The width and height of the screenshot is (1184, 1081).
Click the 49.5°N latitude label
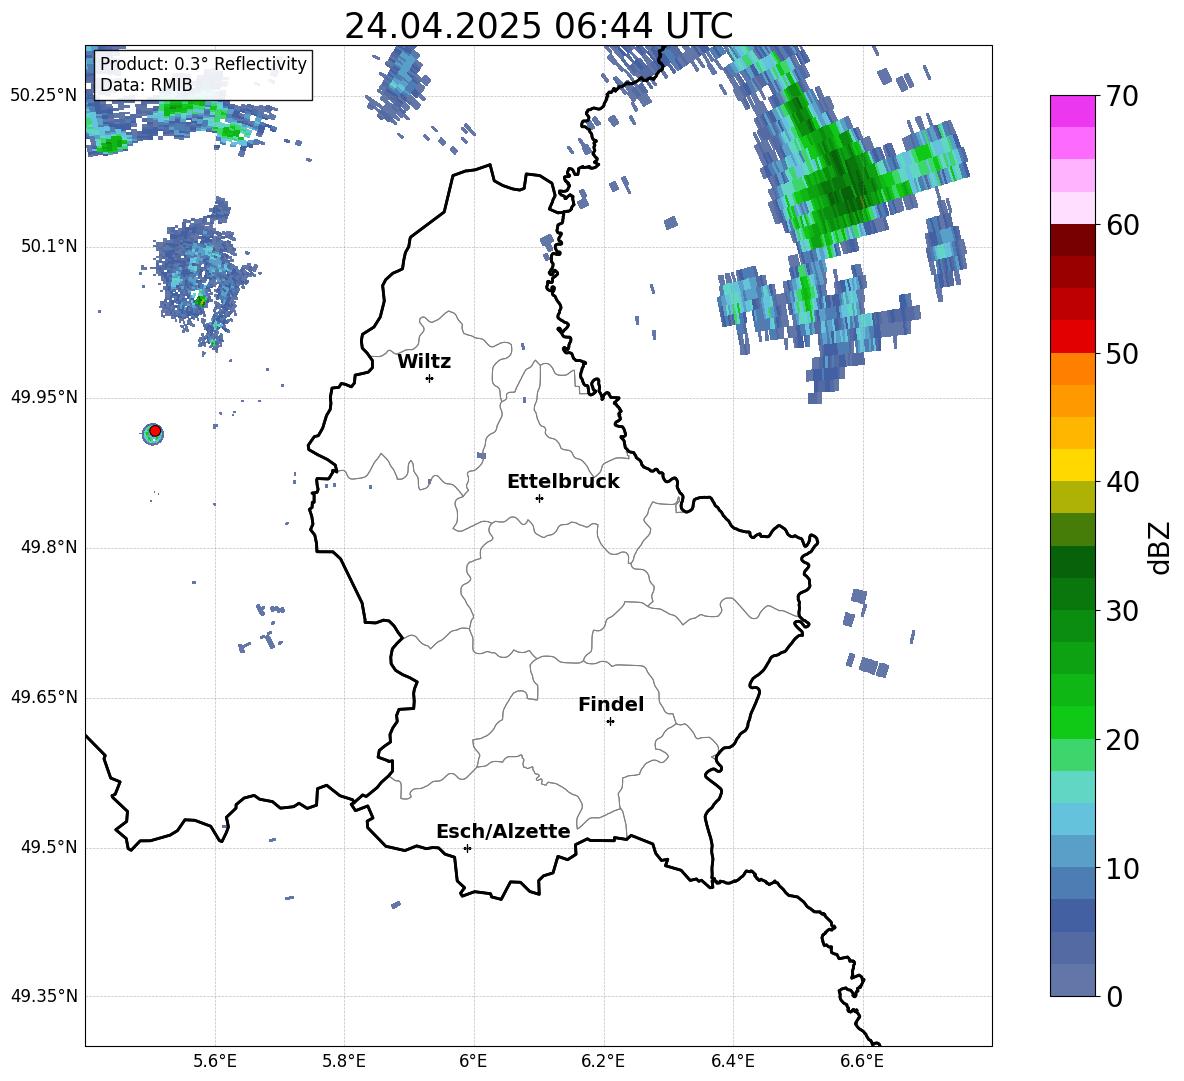click(48, 847)
